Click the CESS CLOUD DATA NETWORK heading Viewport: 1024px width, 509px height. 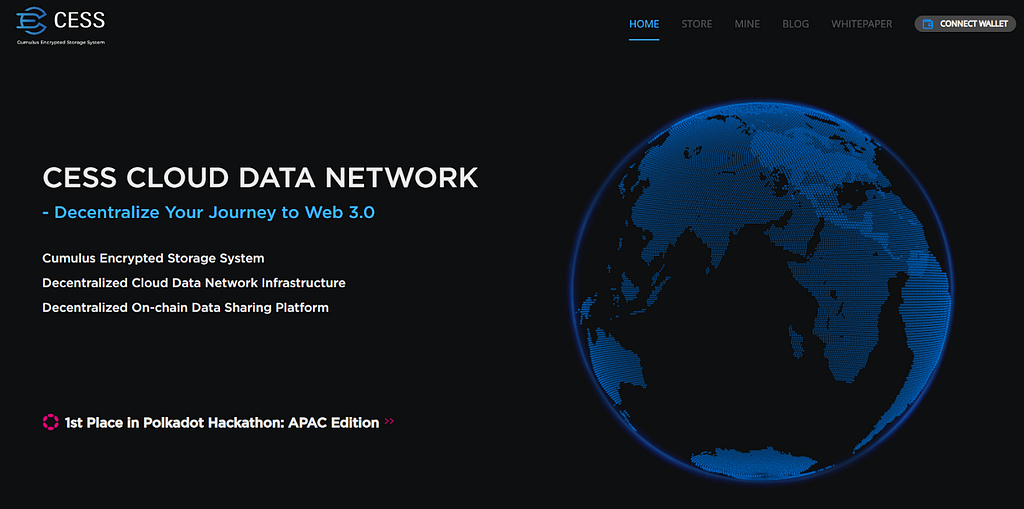coord(260,178)
